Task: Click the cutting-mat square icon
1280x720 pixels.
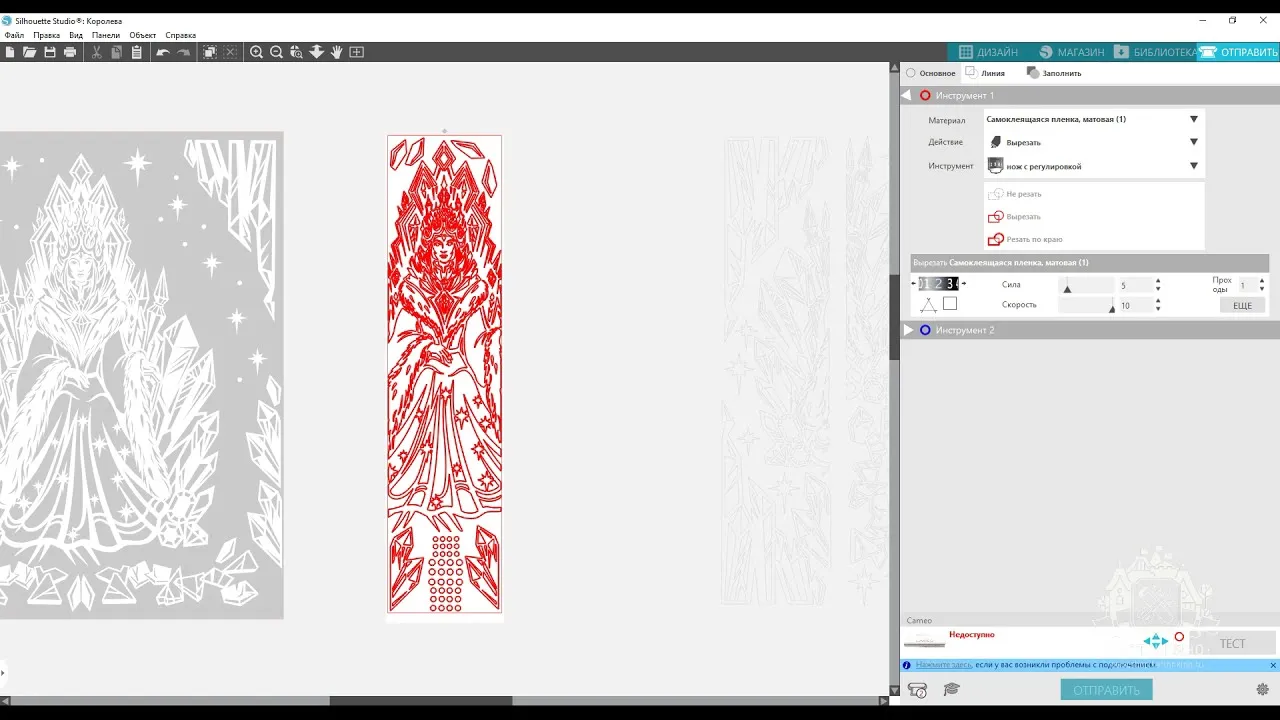Action: [950, 304]
